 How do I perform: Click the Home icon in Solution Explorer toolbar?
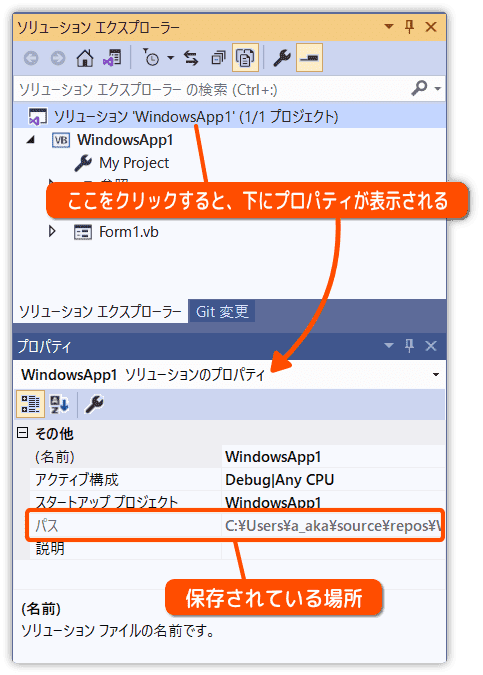click(x=85, y=58)
